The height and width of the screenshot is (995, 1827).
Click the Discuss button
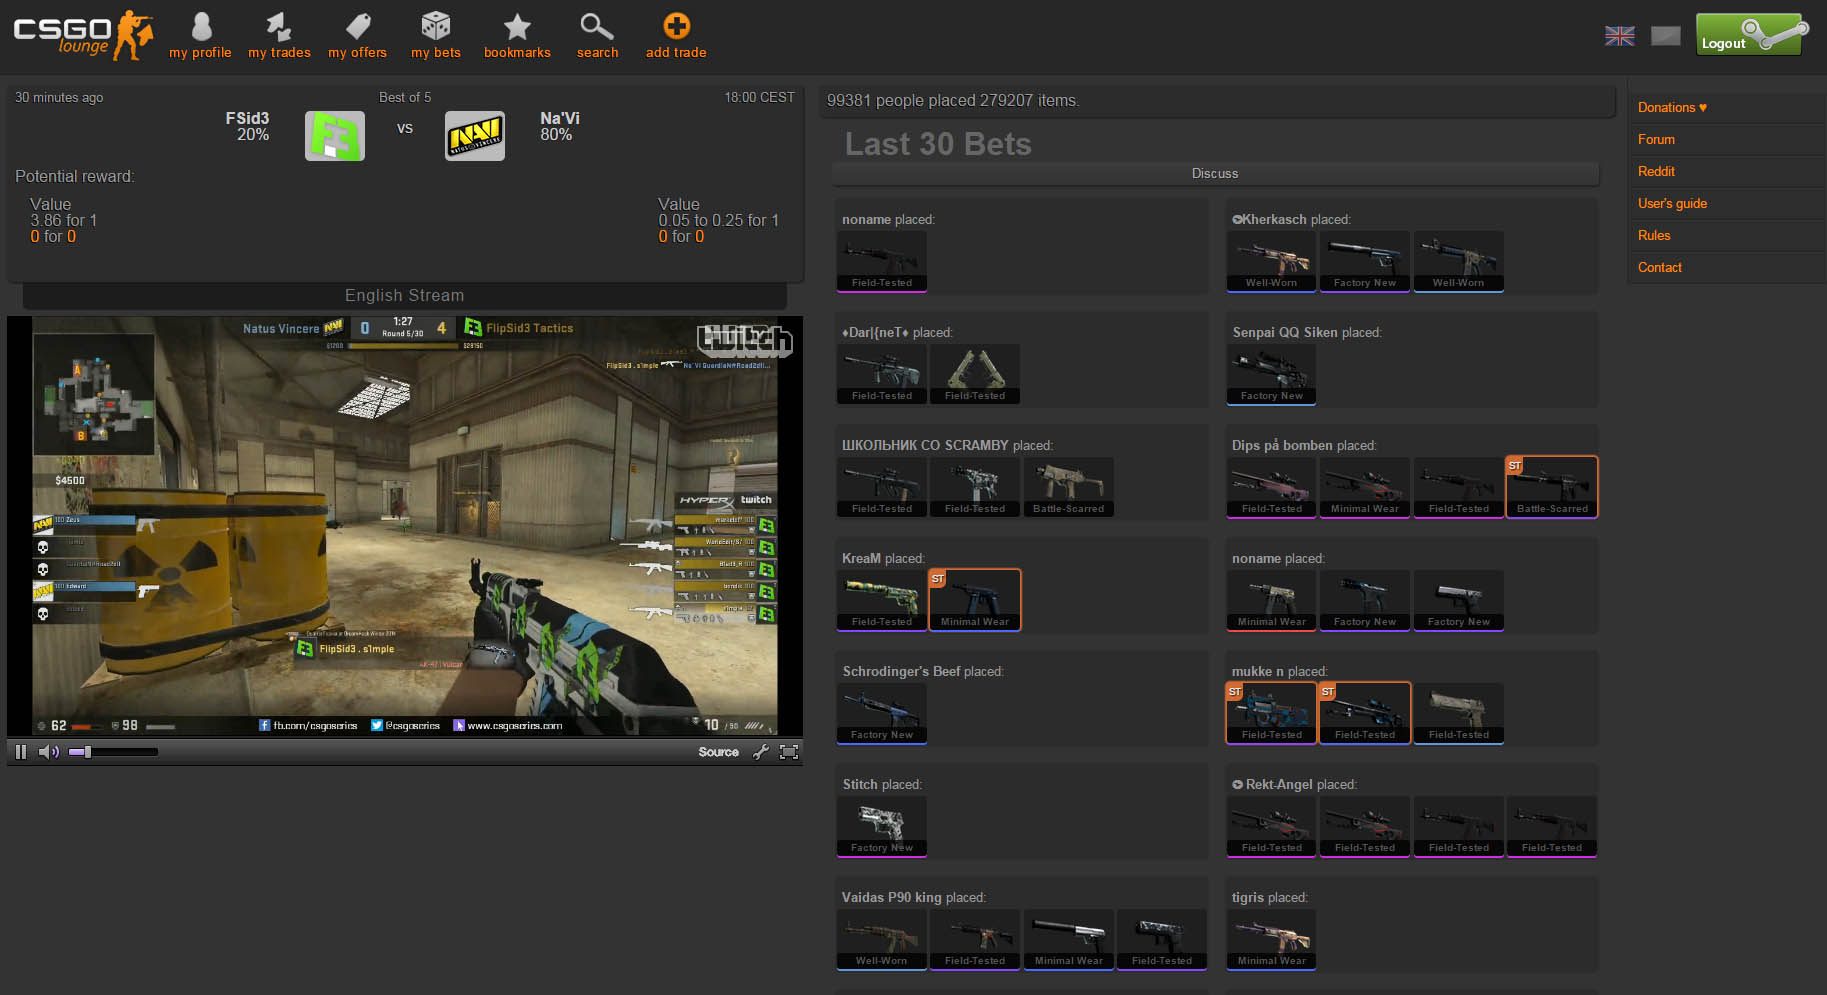1215,174
